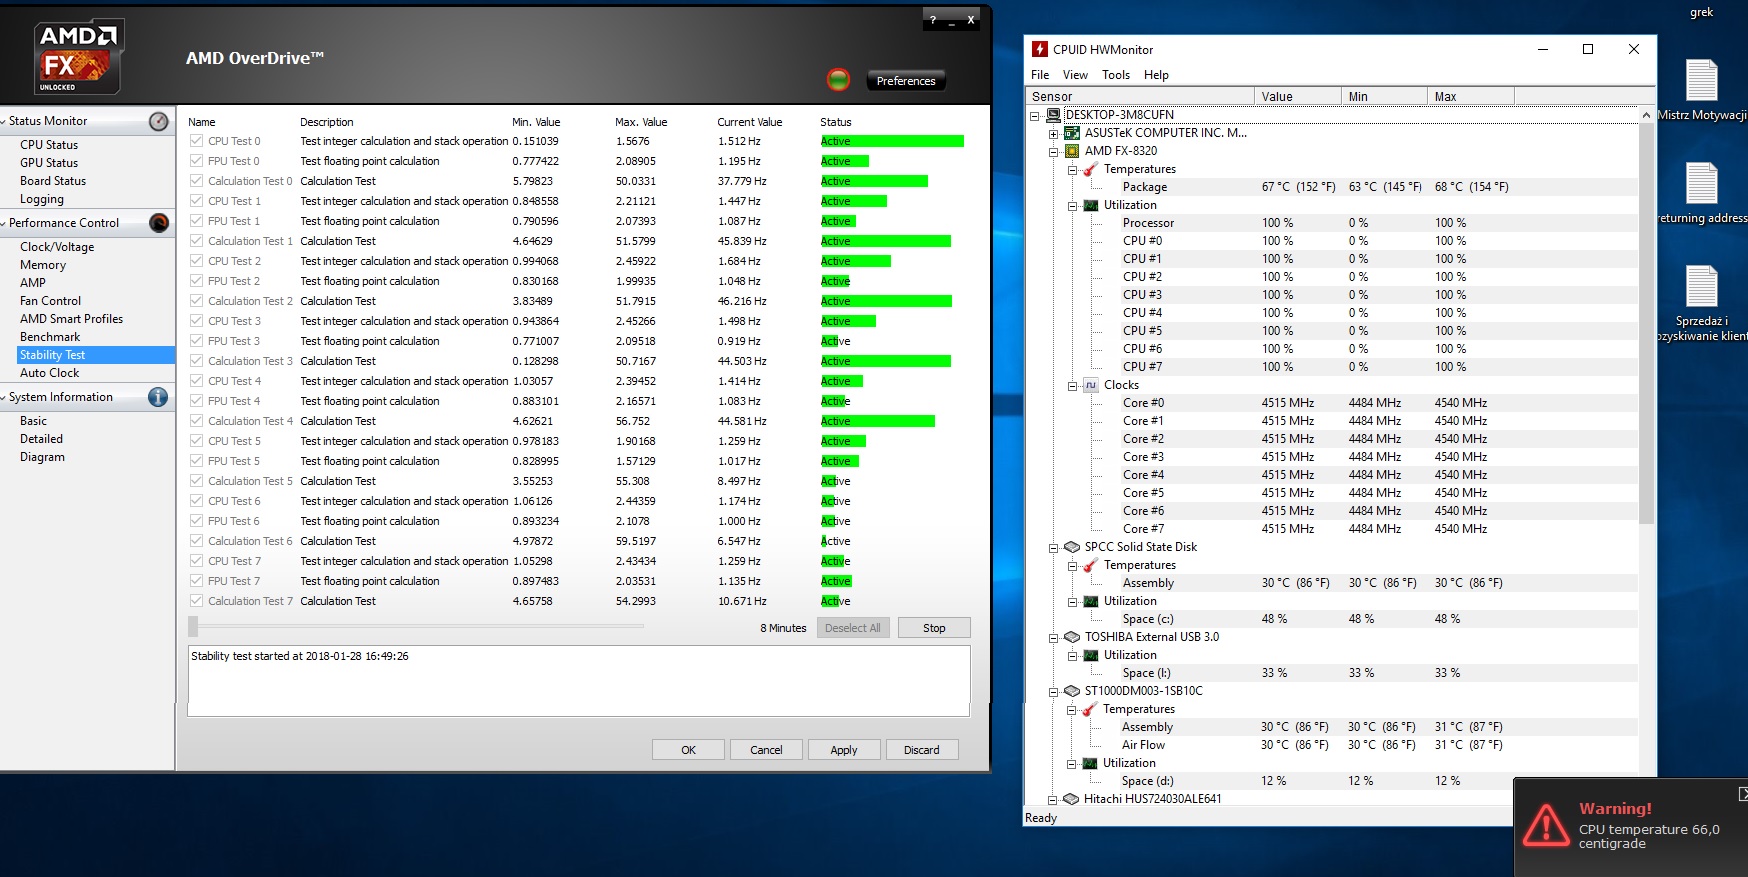The height and width of the screenshot is (877, 1748).
Task: Uncheck the FPU Test 0 checkbox
Action: point(197,161)
